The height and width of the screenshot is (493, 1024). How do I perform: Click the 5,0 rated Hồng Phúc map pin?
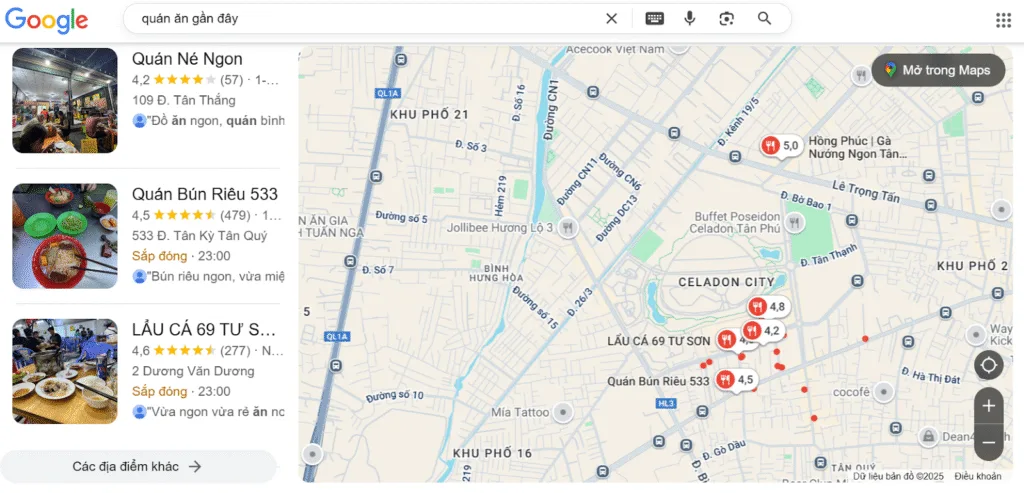point(780,146)
